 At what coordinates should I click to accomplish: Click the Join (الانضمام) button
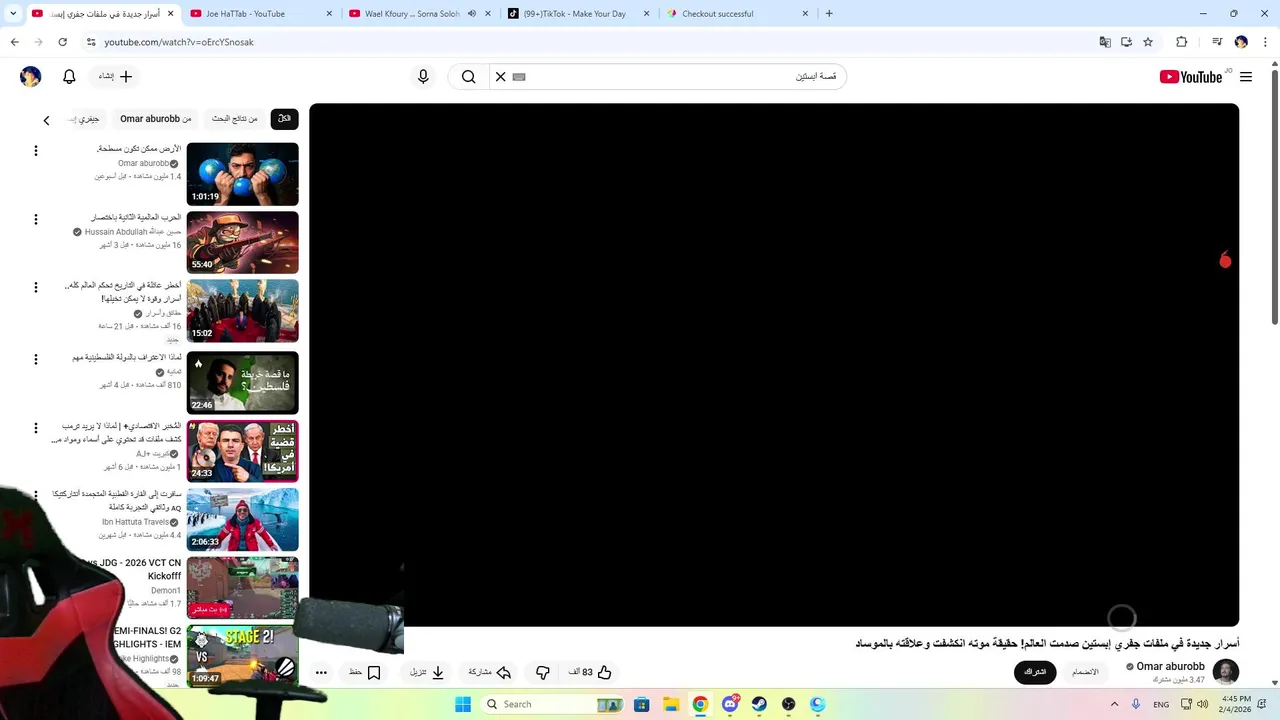1085,672
